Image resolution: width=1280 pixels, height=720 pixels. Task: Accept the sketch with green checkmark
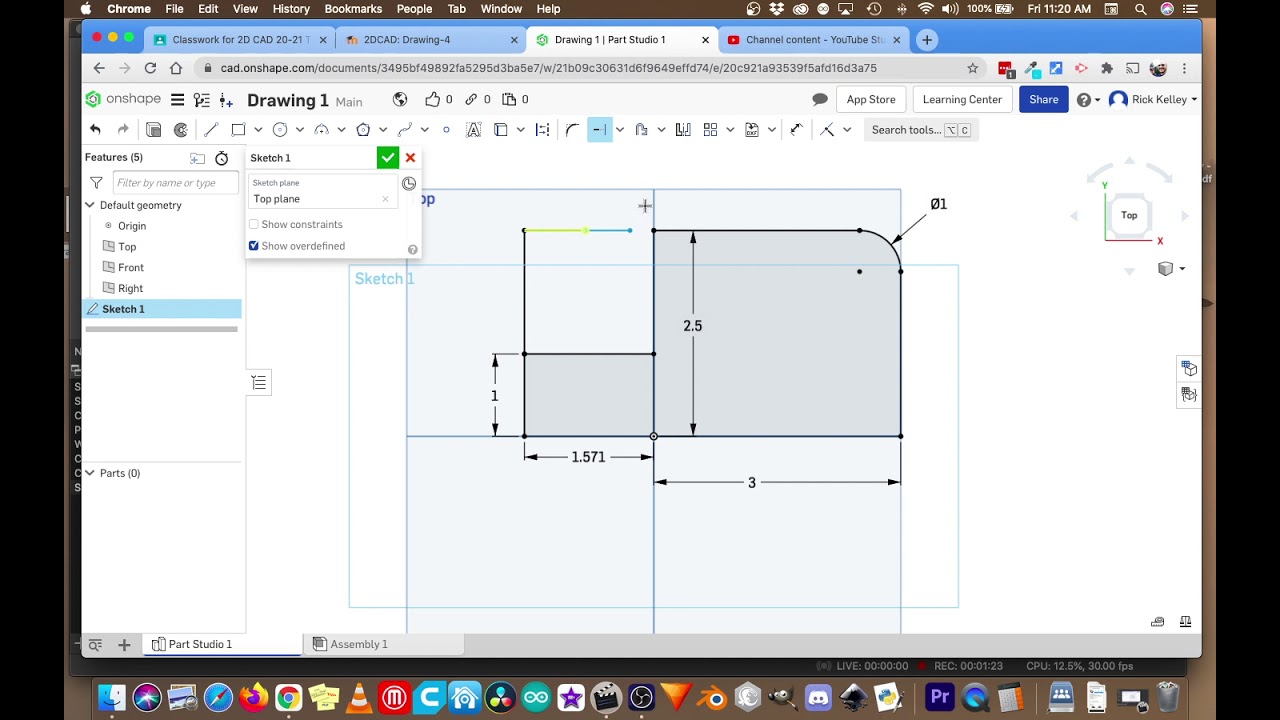tap(387, 158)
